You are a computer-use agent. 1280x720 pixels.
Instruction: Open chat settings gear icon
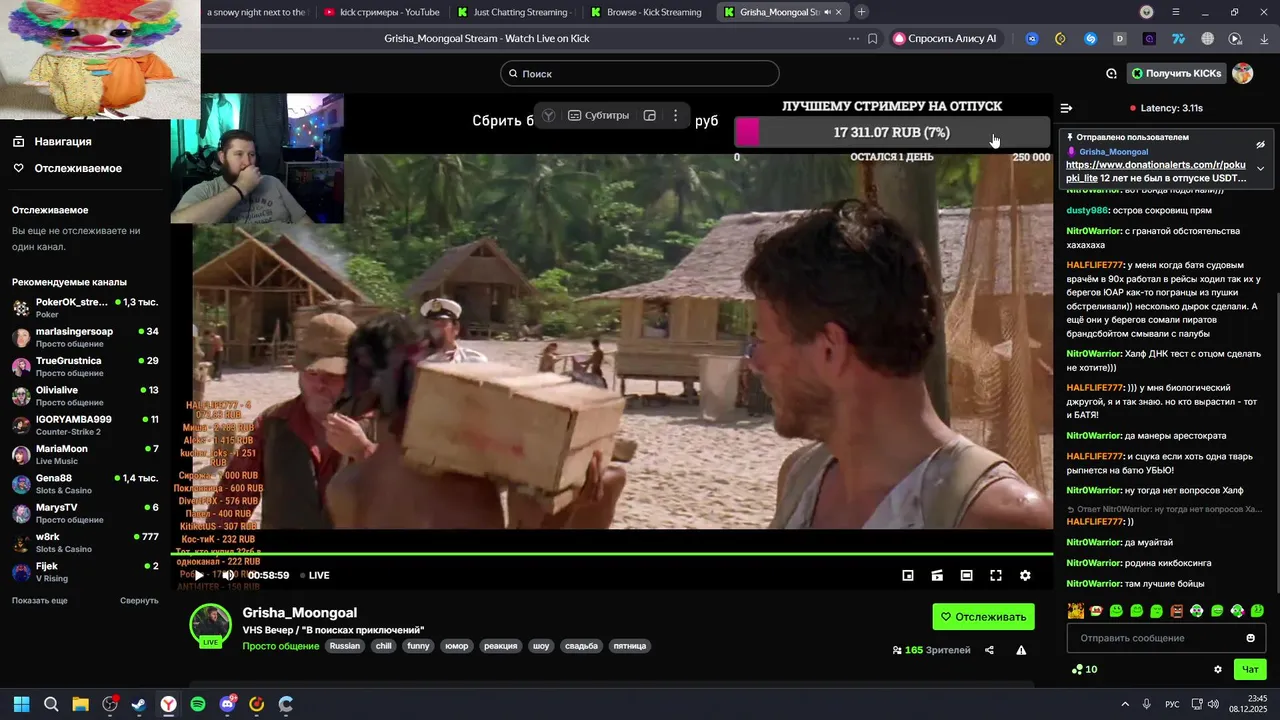pos(1218,669)
